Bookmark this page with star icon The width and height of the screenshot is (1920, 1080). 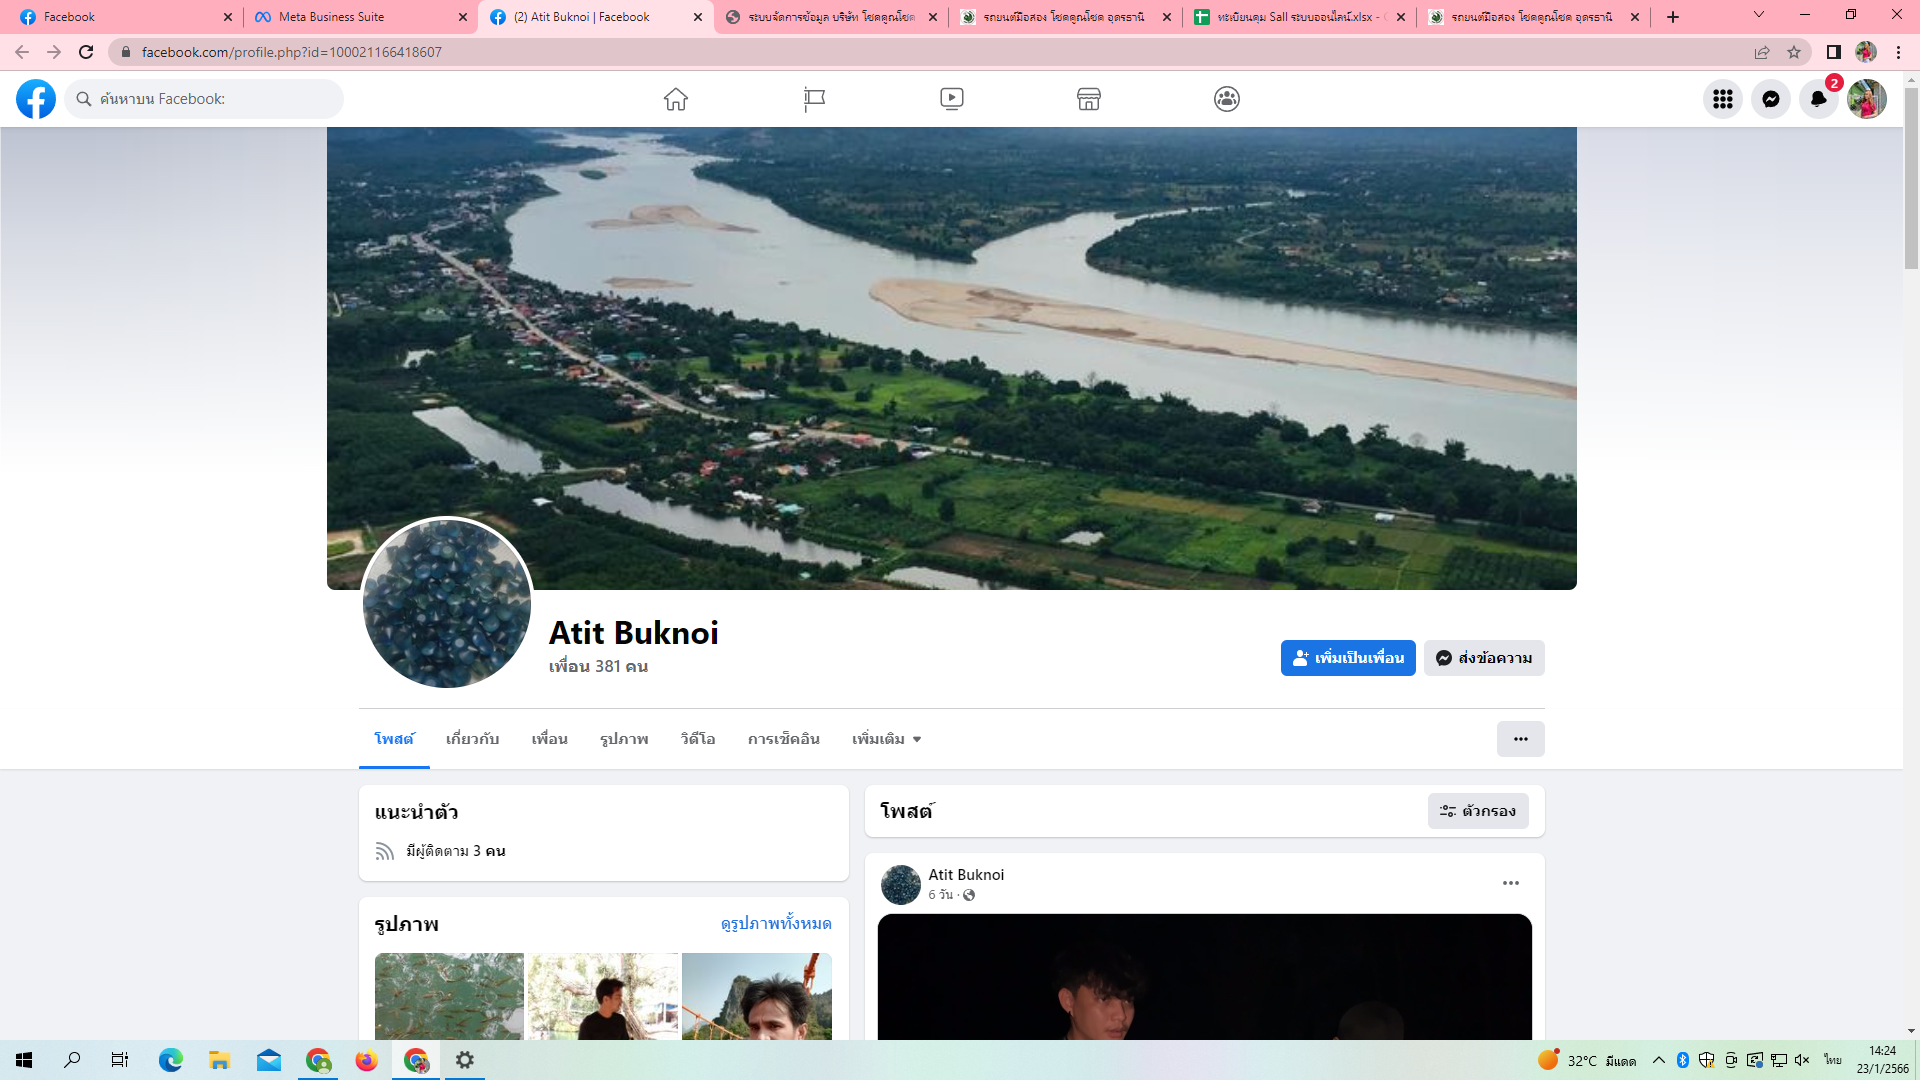pyautogui.click(x=1794, y=52)
